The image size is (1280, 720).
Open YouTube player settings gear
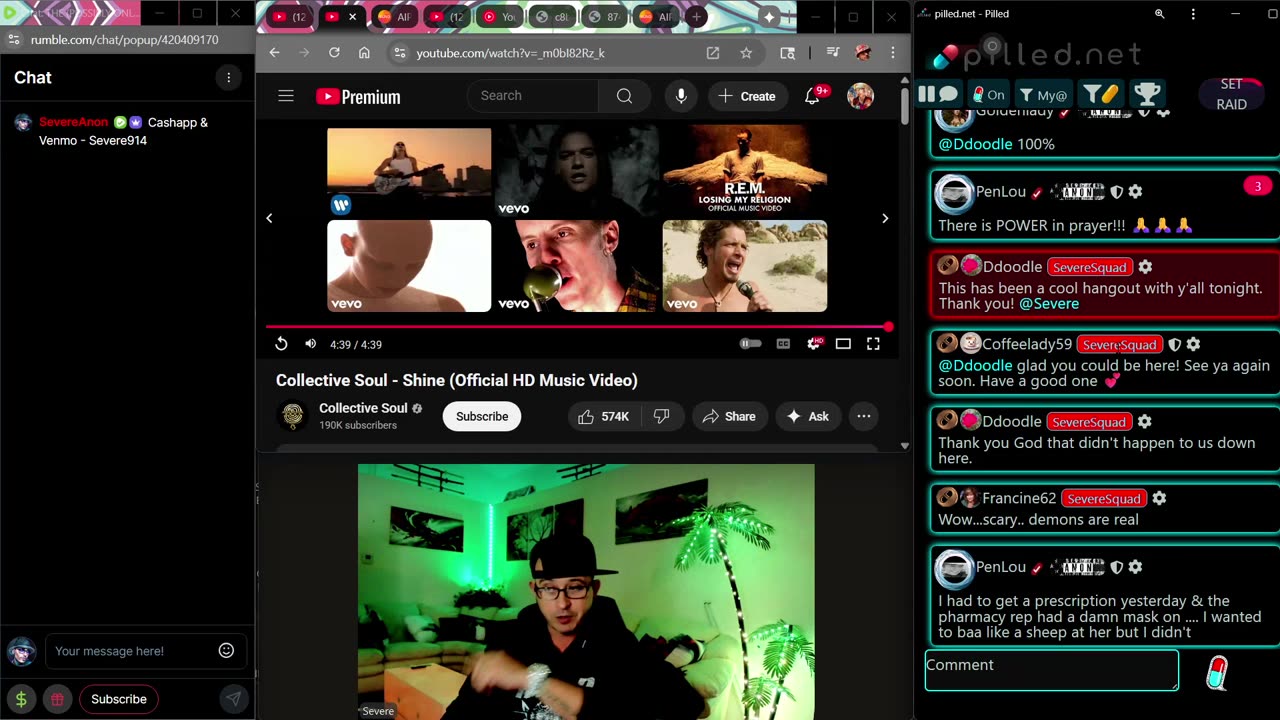pyautogui.click(x=814, y=344)
